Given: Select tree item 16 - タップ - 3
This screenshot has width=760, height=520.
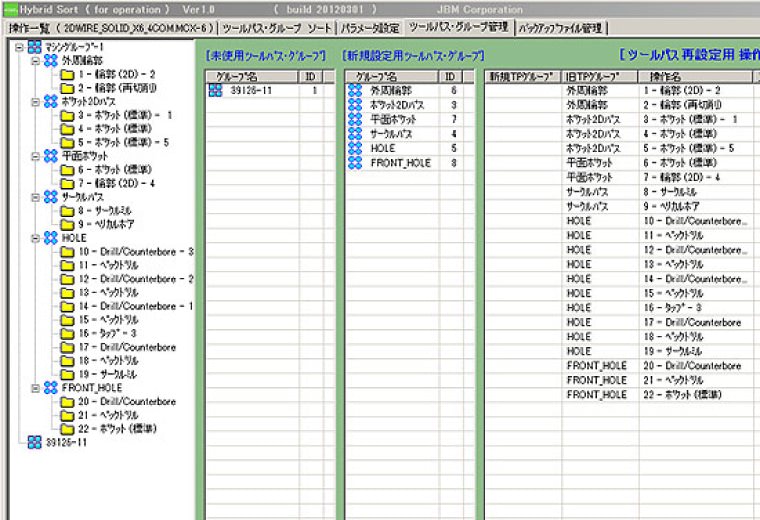Looking at the screenshot, I should [x=106, y=333].
